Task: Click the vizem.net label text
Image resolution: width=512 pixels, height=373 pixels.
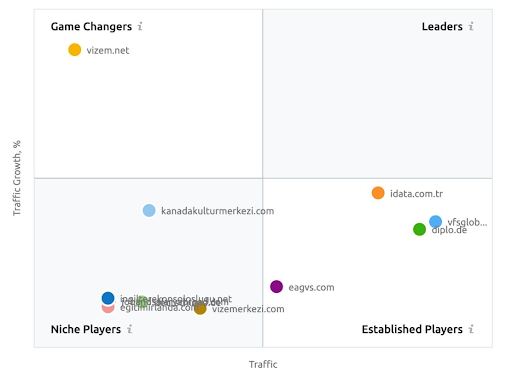Action: (x=108, y=50)
